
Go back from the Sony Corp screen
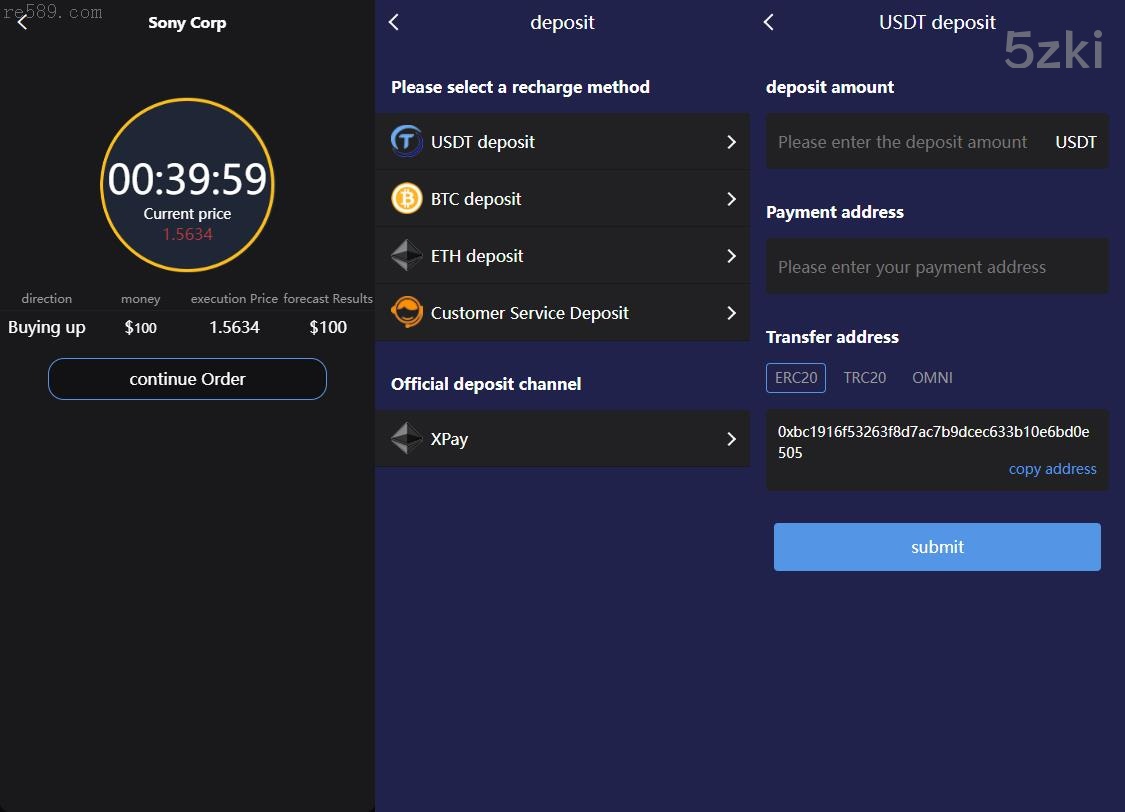point(22,22)
